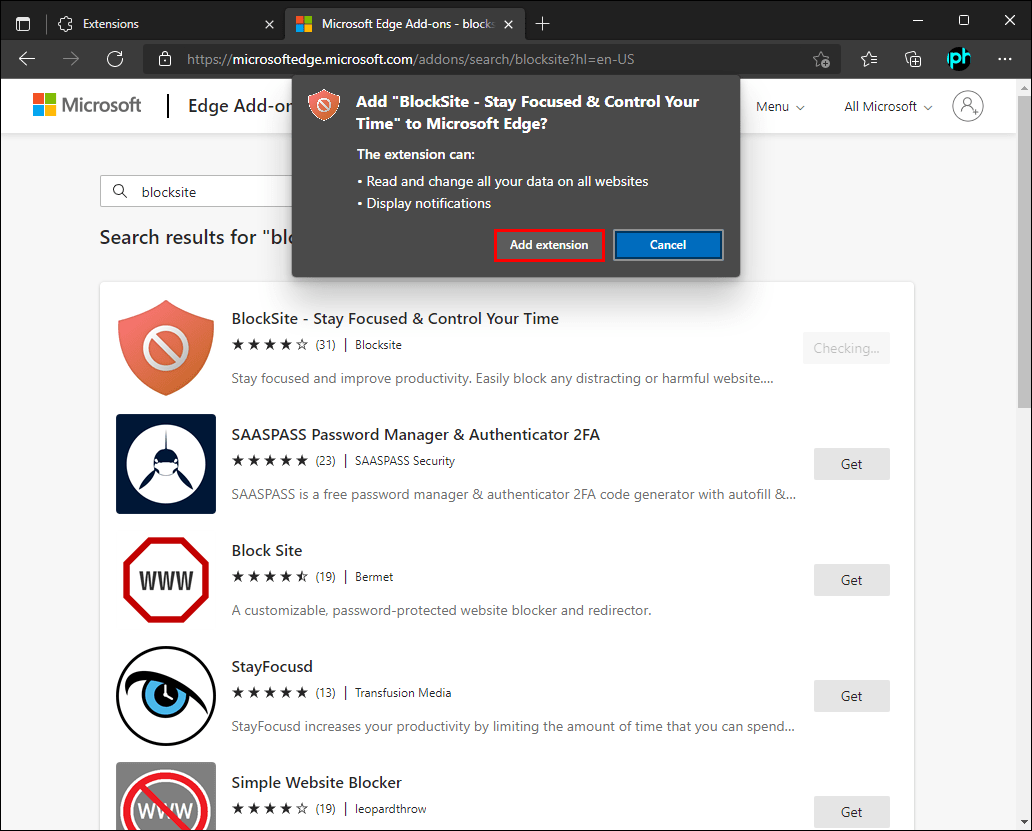Click the search magnifier in the blocksite field
The width and height of the screenshot is (1032, 831).
coord(120,191)
